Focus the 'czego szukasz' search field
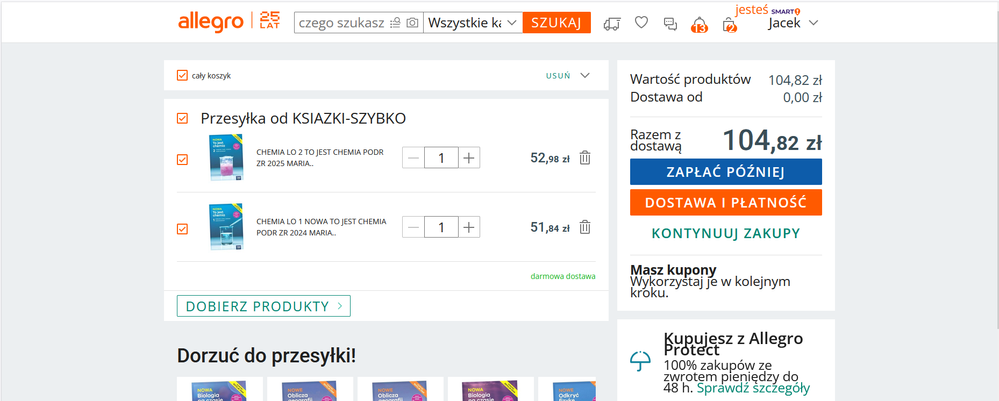The height and width of the screenshot is (401, 999). tap(342, 23)
